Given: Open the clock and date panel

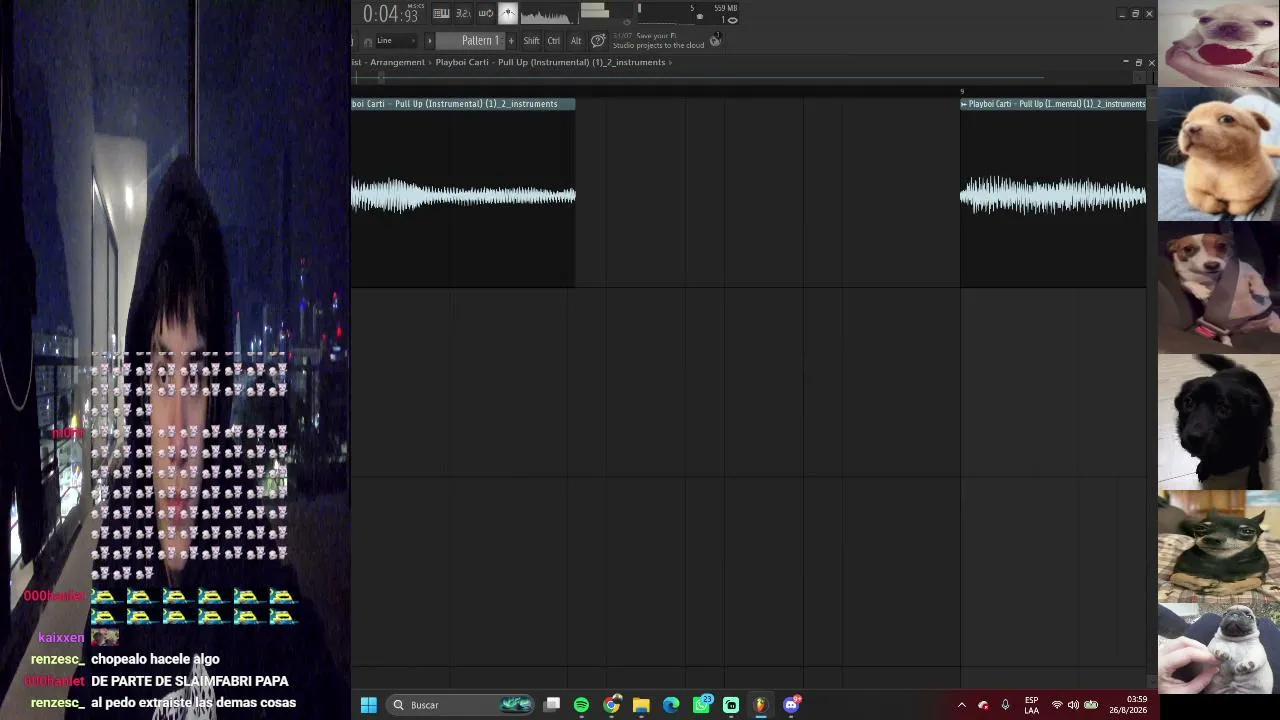Looking at the screenshot, I should click(x=1127, y=705).
